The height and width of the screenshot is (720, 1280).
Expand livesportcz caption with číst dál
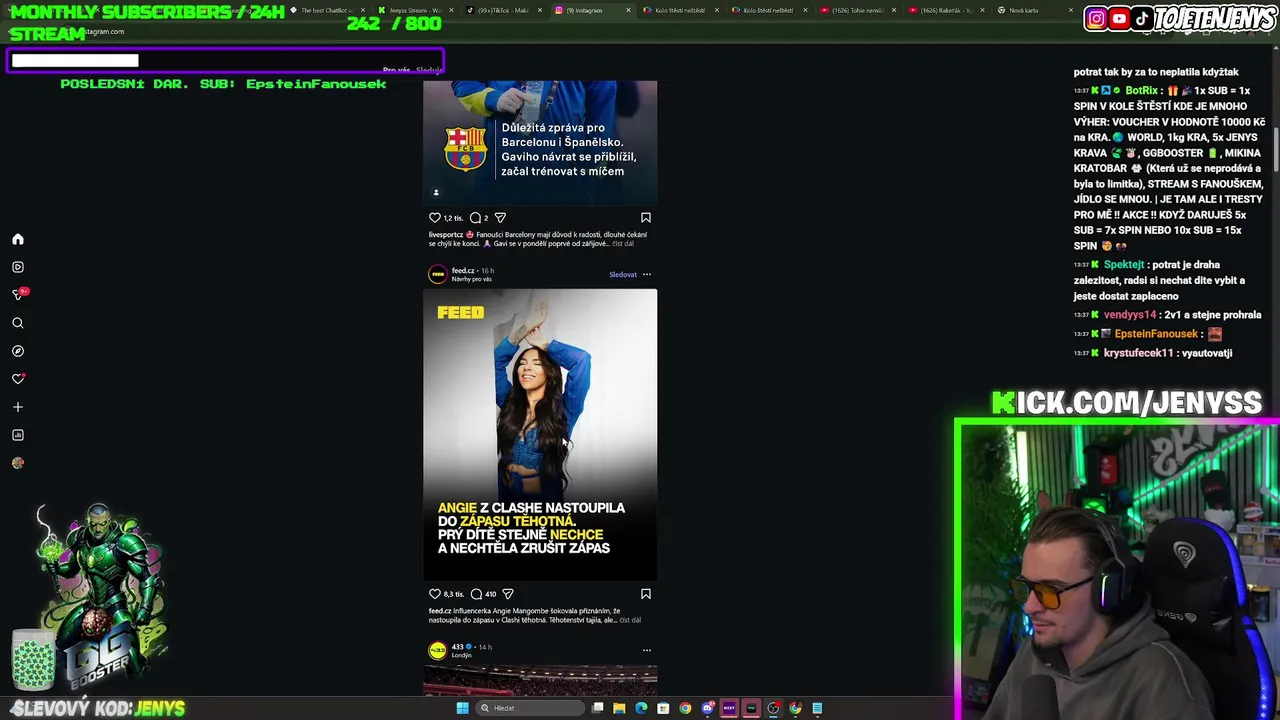pyautogui.click(x=623, y=244)
